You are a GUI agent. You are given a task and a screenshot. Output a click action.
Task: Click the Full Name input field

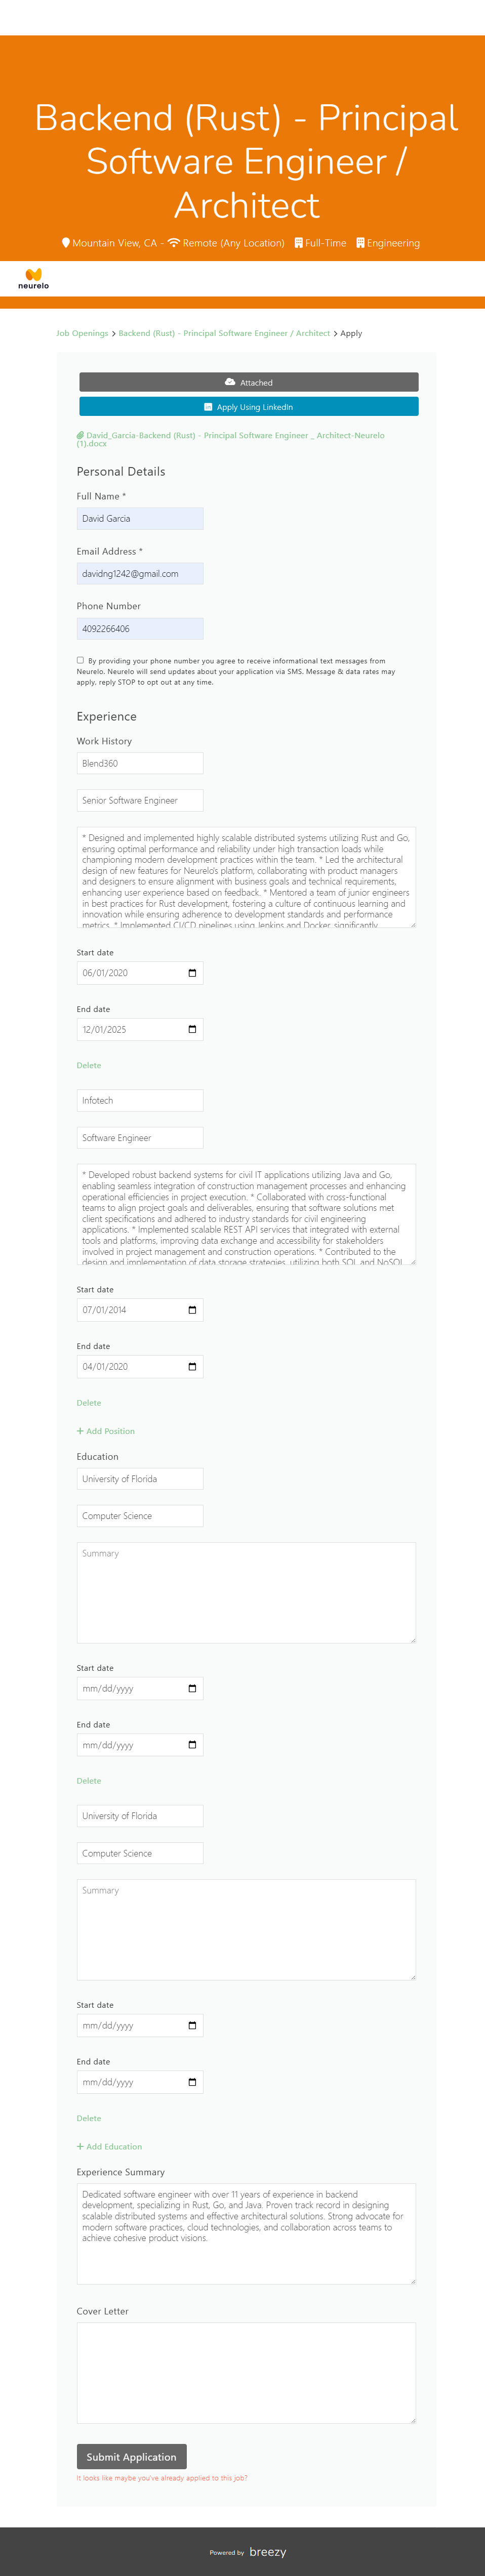(x=140, y=518)
